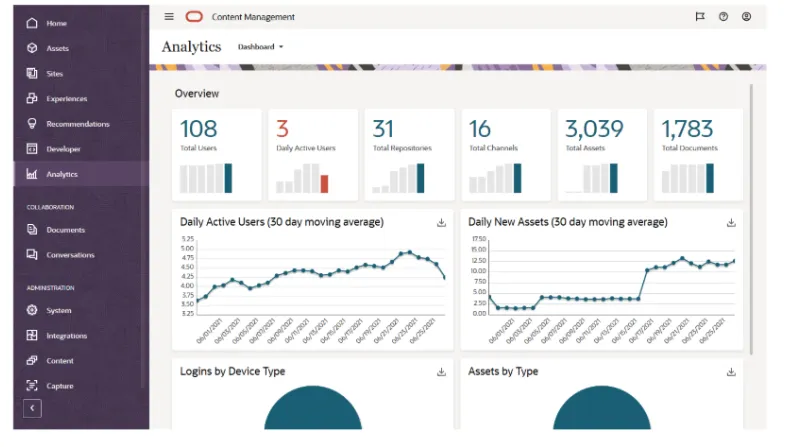Go to Sites in the sidebar

pos(54,74)
